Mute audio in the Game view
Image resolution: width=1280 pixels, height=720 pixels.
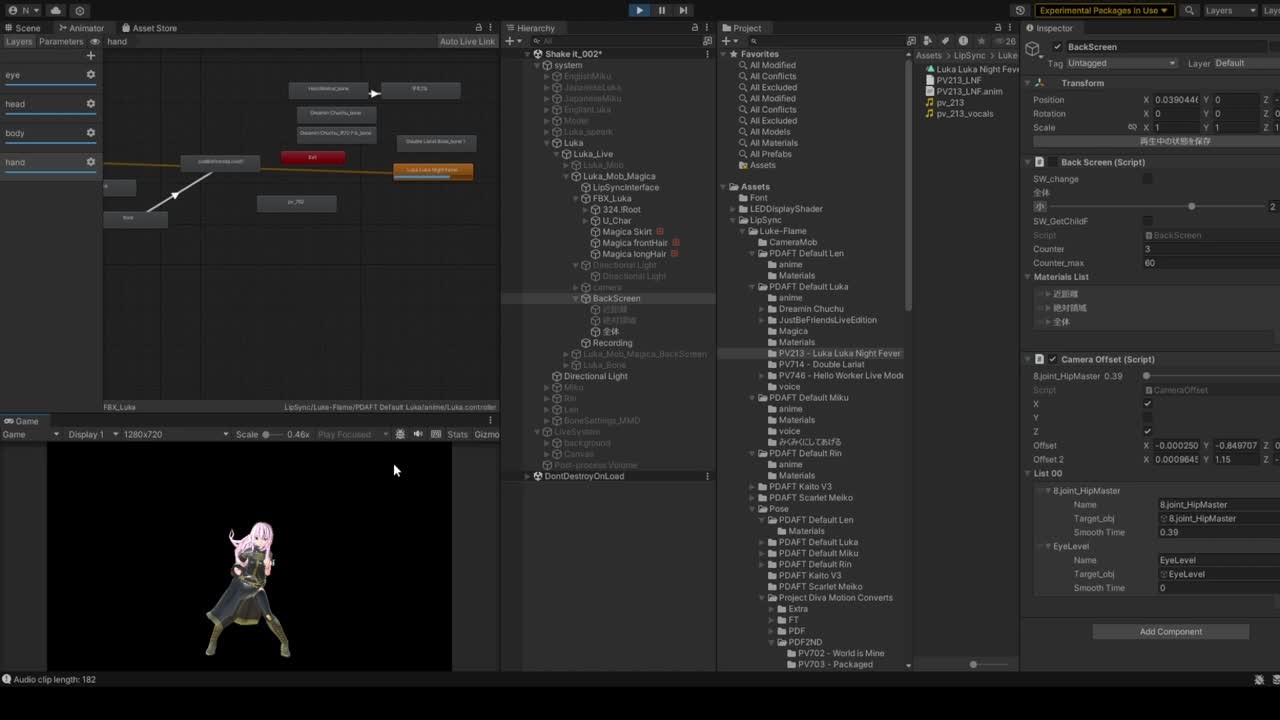pos(418,434)
